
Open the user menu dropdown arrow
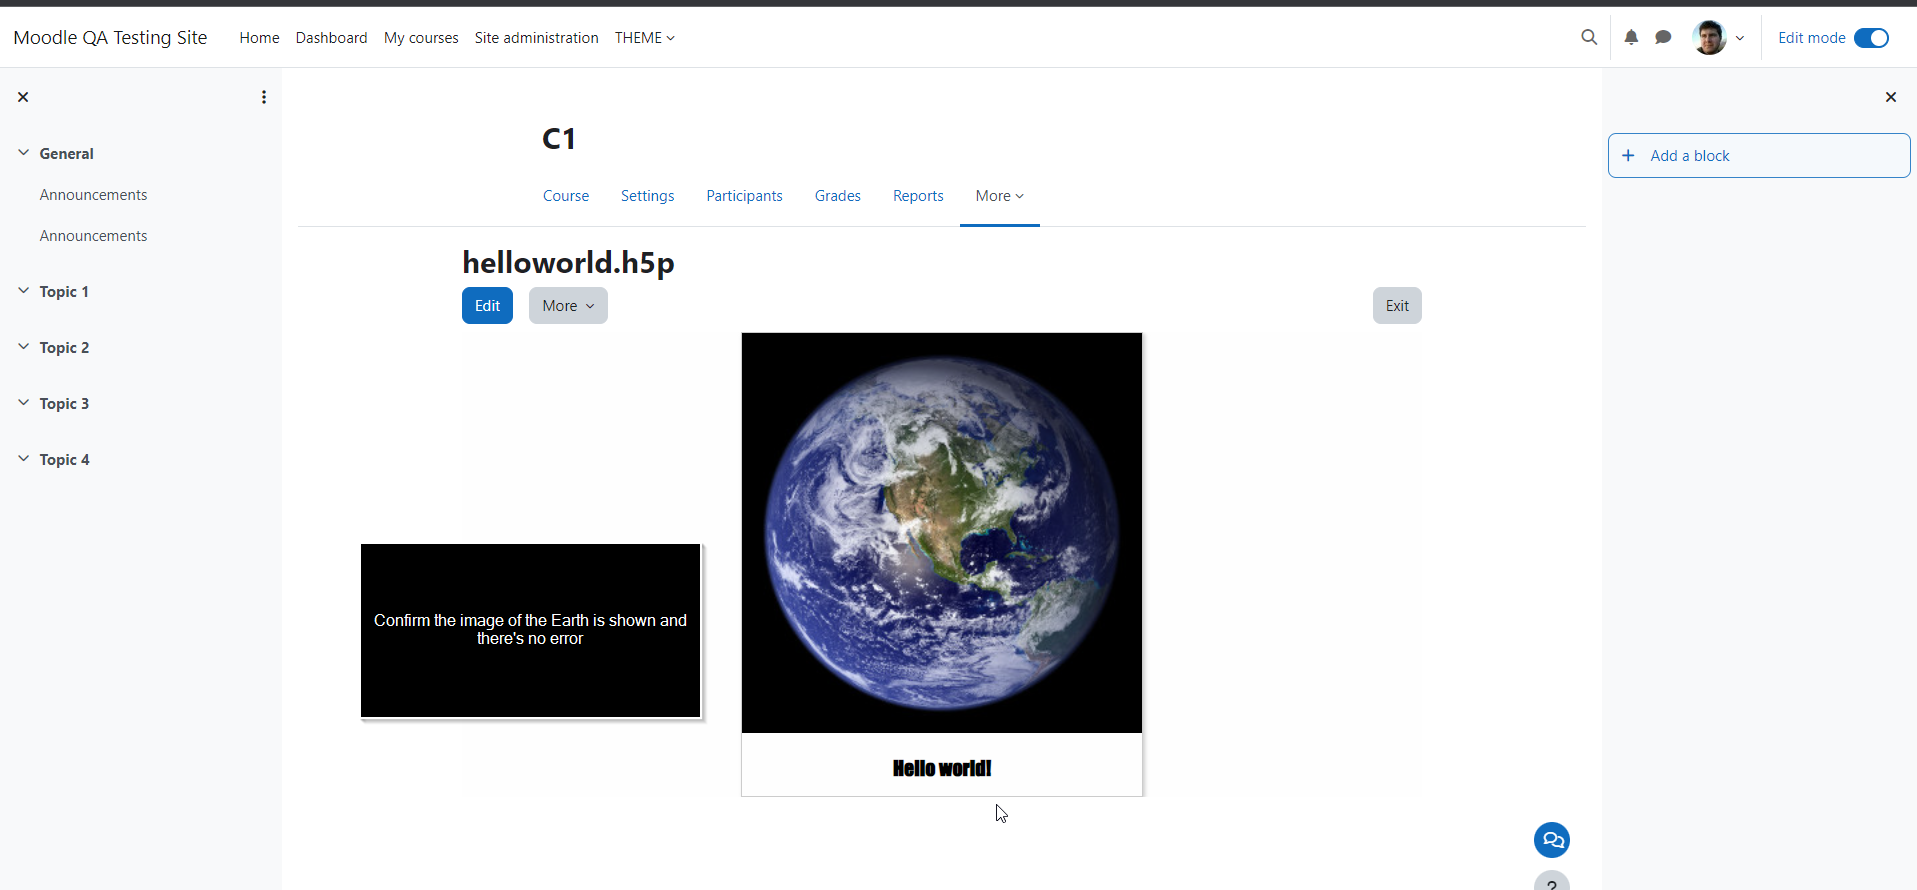[x=1740, y=38]
